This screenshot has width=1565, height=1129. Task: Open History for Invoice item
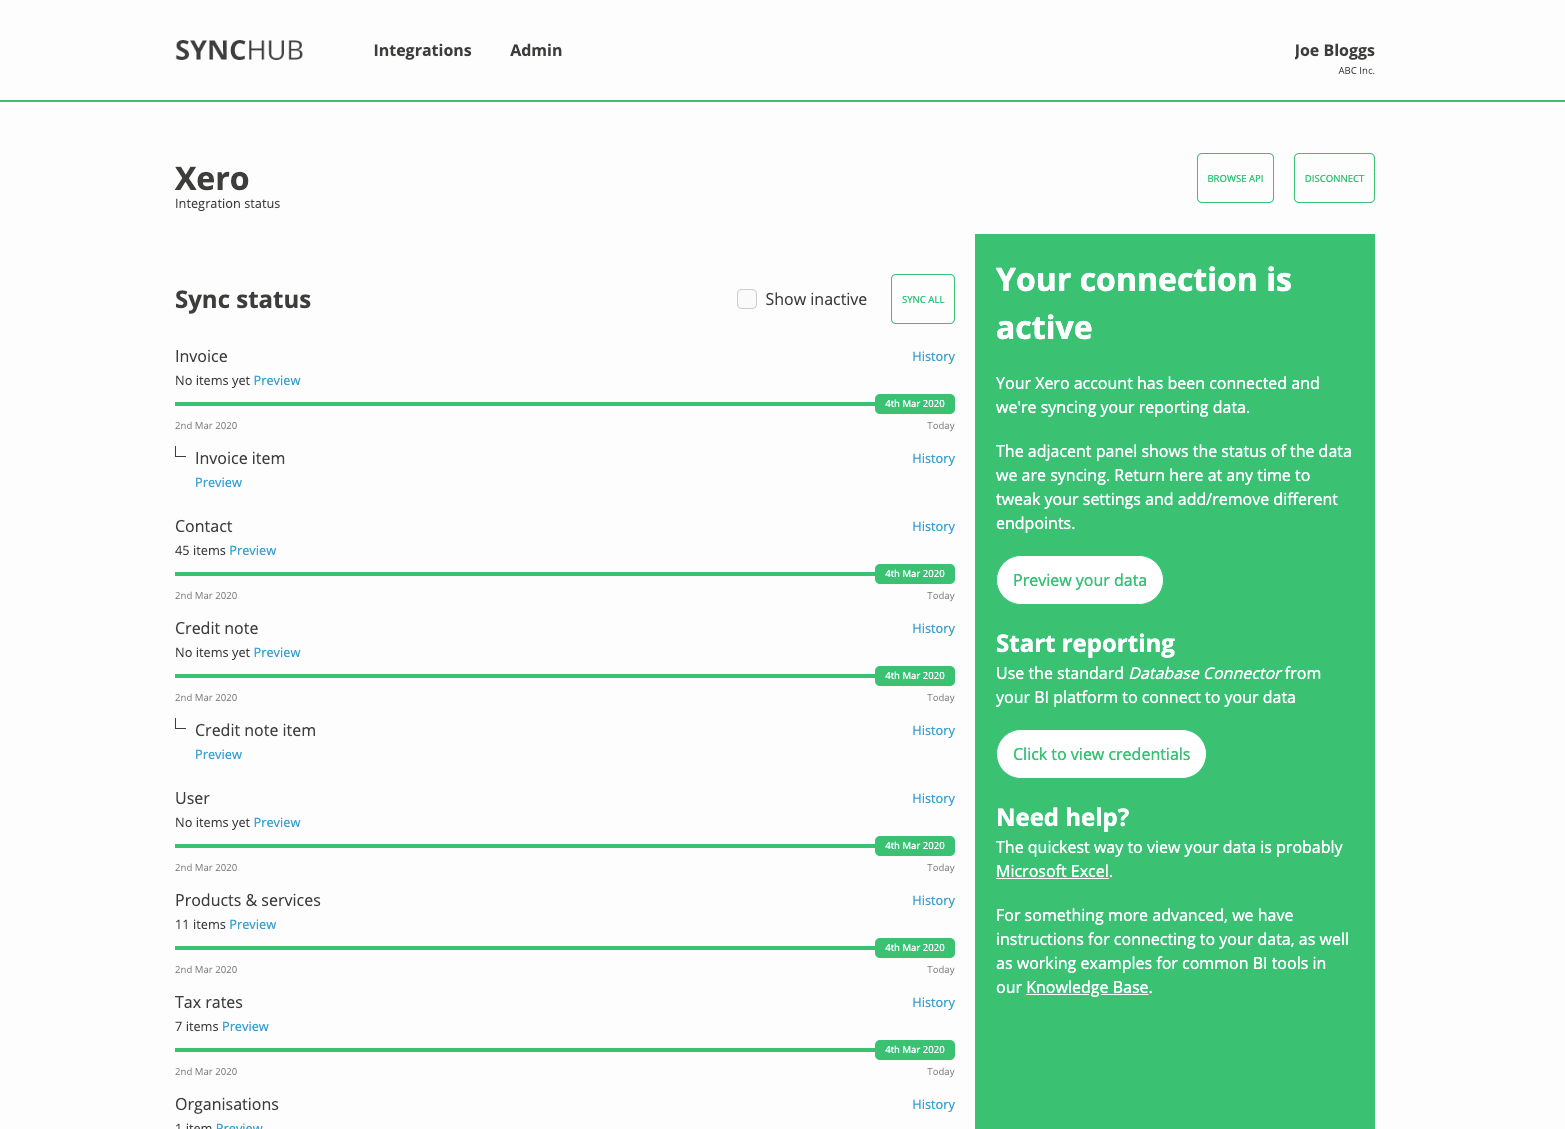[x=933, y=458]
